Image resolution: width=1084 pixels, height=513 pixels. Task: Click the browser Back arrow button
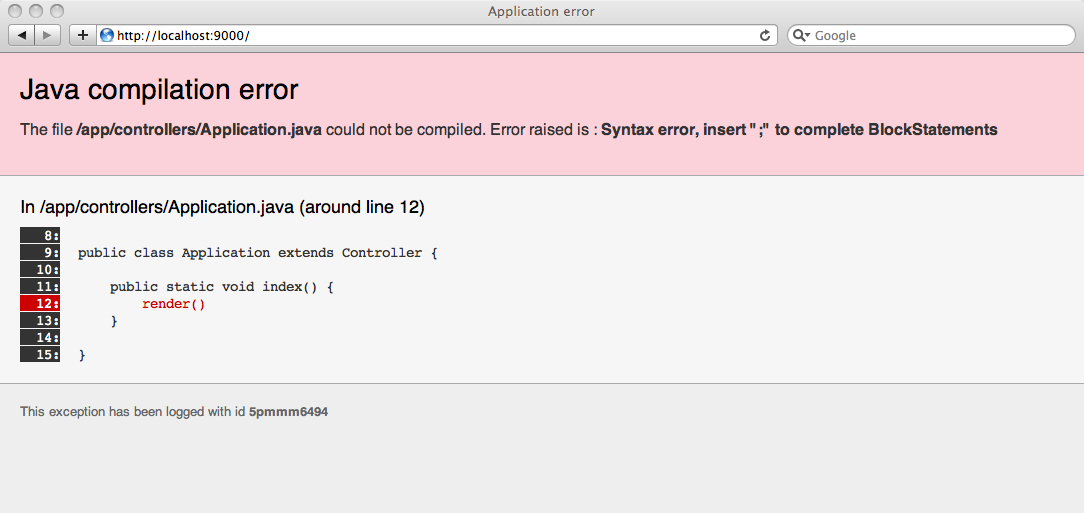click(x=22, y=35)
